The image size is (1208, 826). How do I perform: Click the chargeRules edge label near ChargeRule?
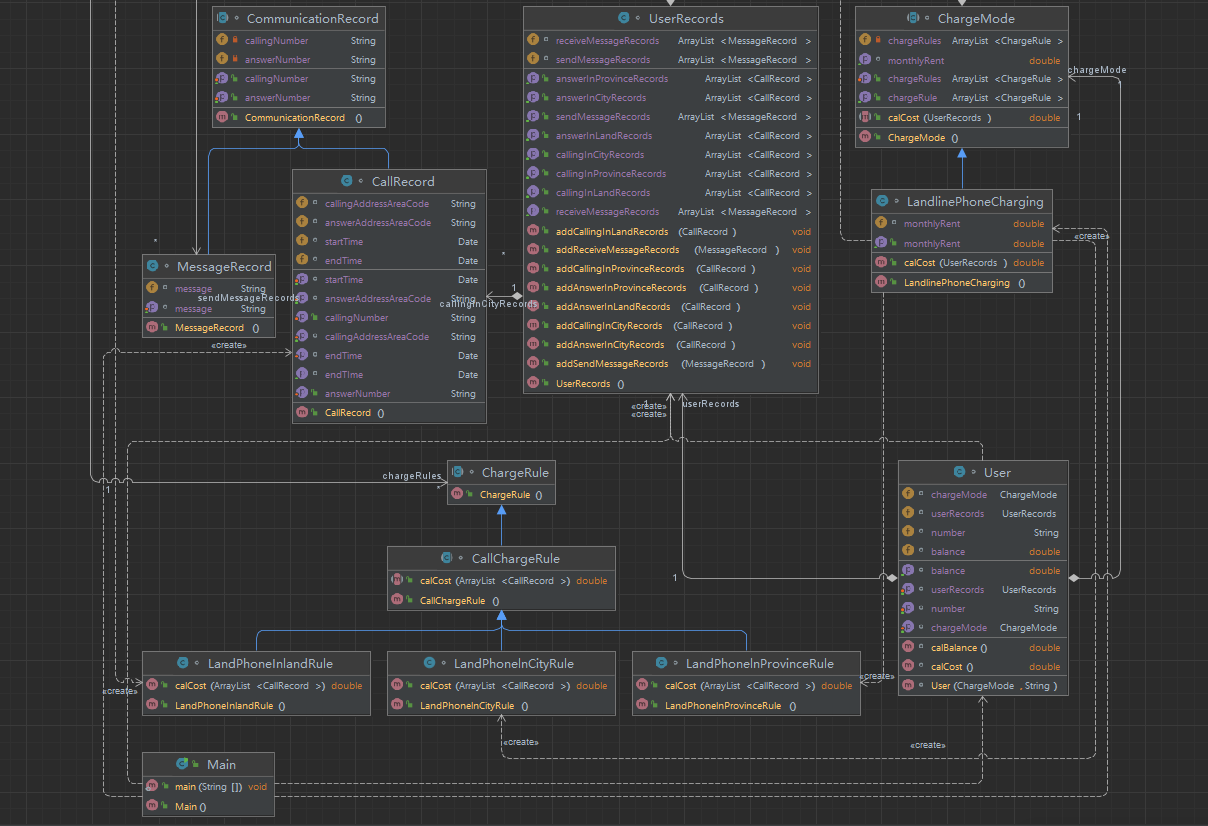(412, 476)
